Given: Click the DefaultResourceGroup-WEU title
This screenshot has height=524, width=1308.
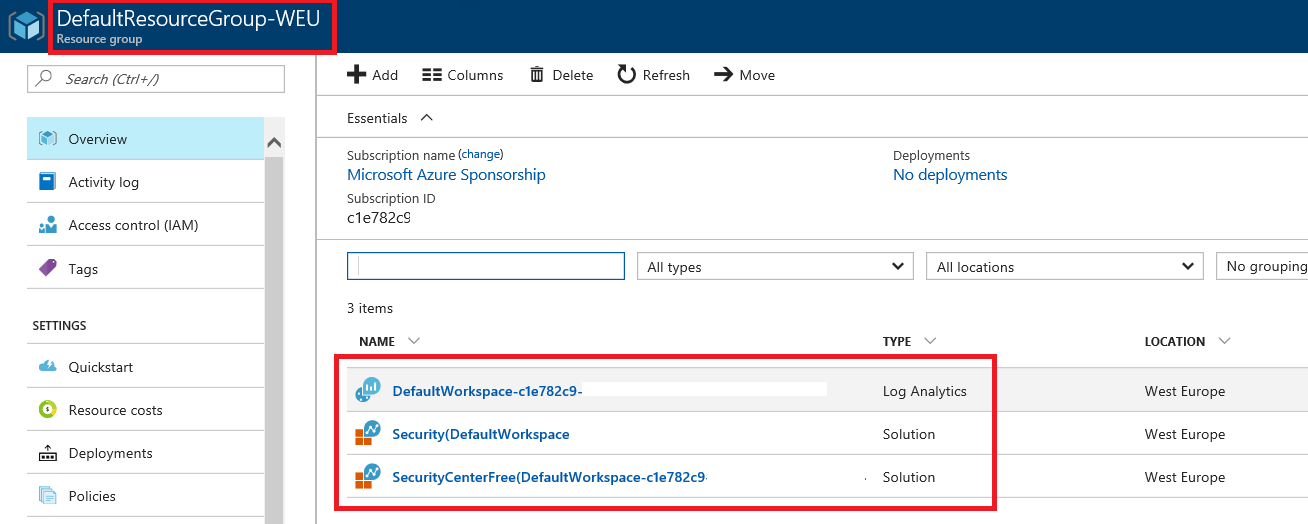Looking at the screenshot, I should (189, 18).
